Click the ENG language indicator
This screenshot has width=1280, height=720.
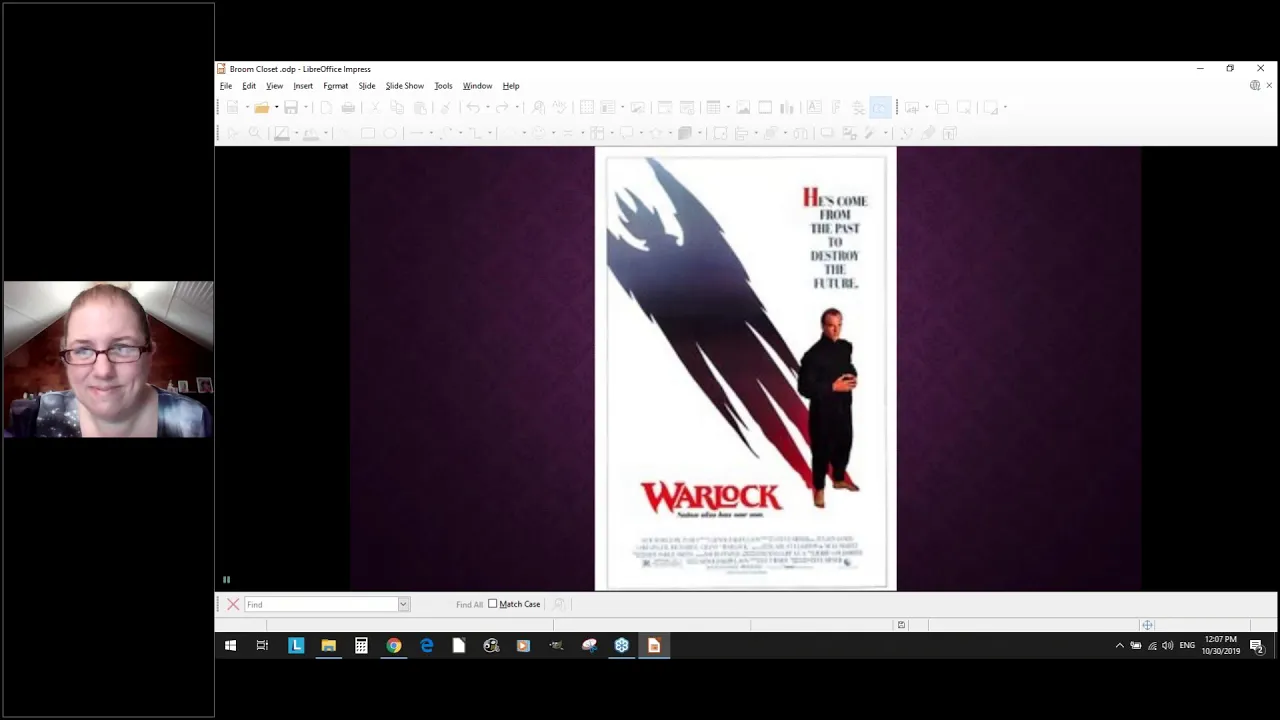[1187, 646]
